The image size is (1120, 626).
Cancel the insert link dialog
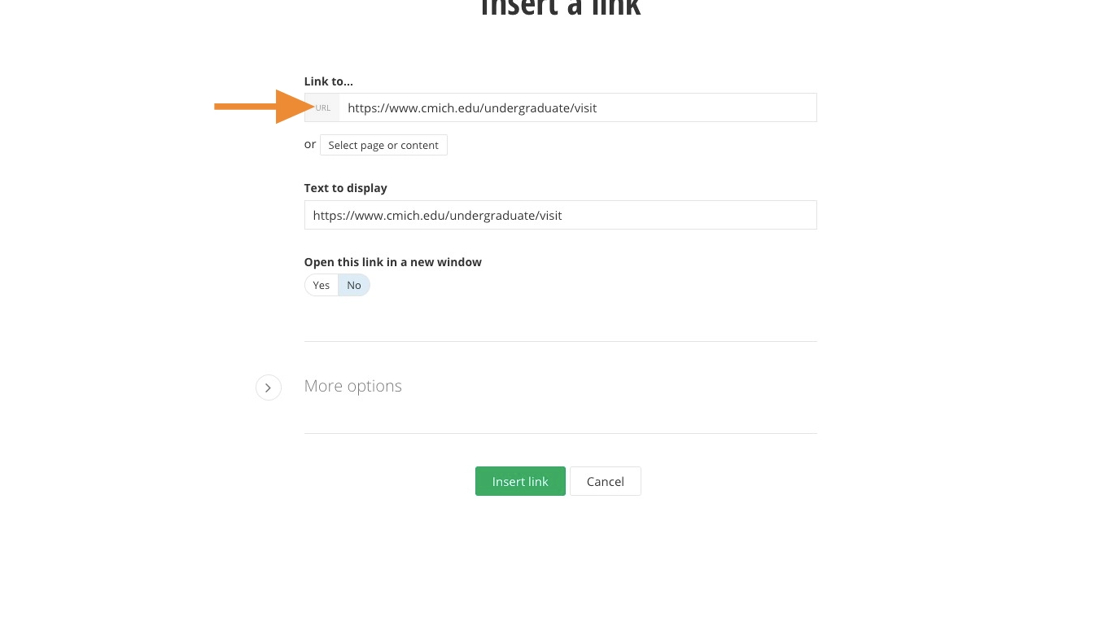[605, 481]
